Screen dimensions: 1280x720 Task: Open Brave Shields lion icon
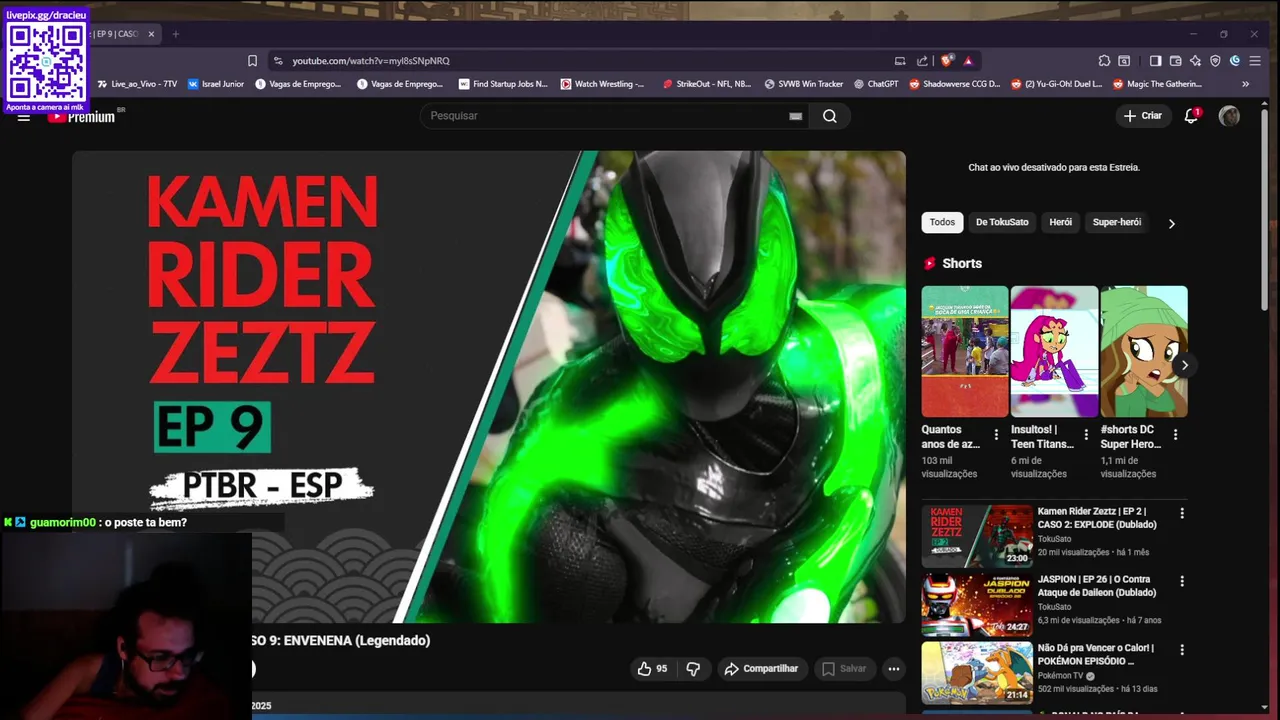click(x=947, y=61)
